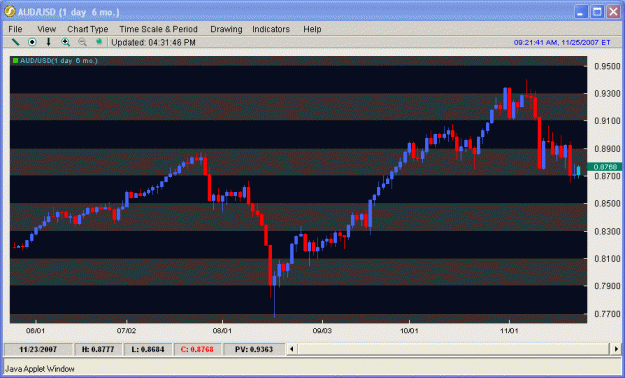Click the 10/01 date axis label
This screenshot has width=625, height=378.
(409, 331)
